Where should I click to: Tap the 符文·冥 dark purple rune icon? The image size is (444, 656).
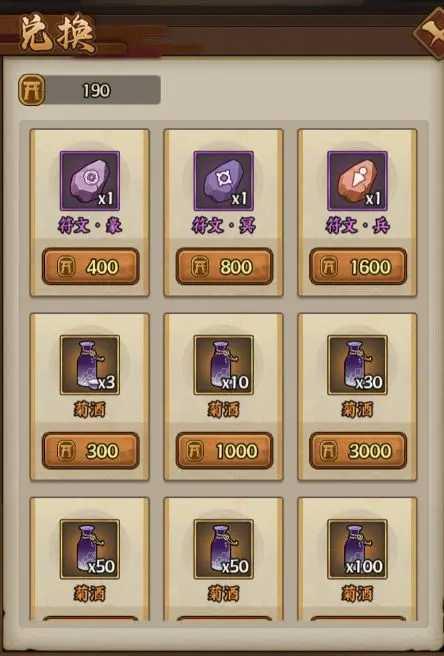point(223,181)
